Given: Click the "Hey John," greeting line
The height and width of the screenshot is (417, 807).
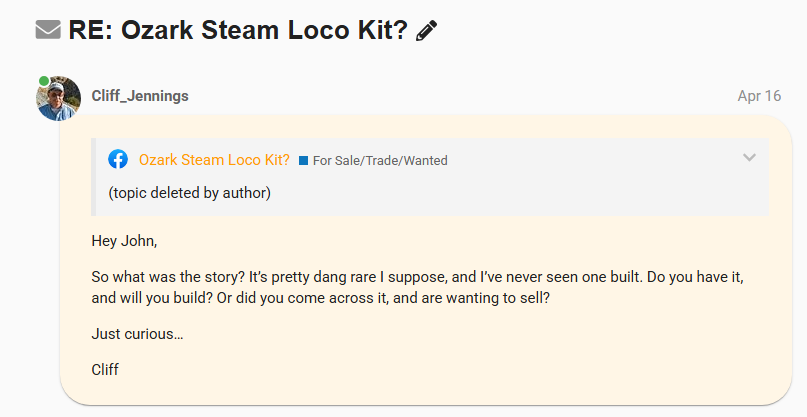Looking at the screenshot, I should (x=124, y=241).
